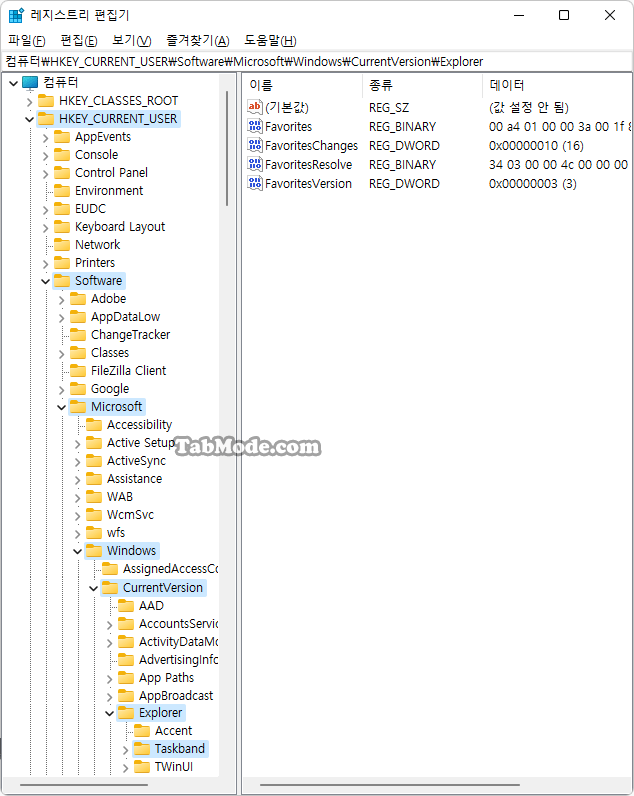
Task: Open the 즐겨찾기(A) menu
Action: click(198, 41)
